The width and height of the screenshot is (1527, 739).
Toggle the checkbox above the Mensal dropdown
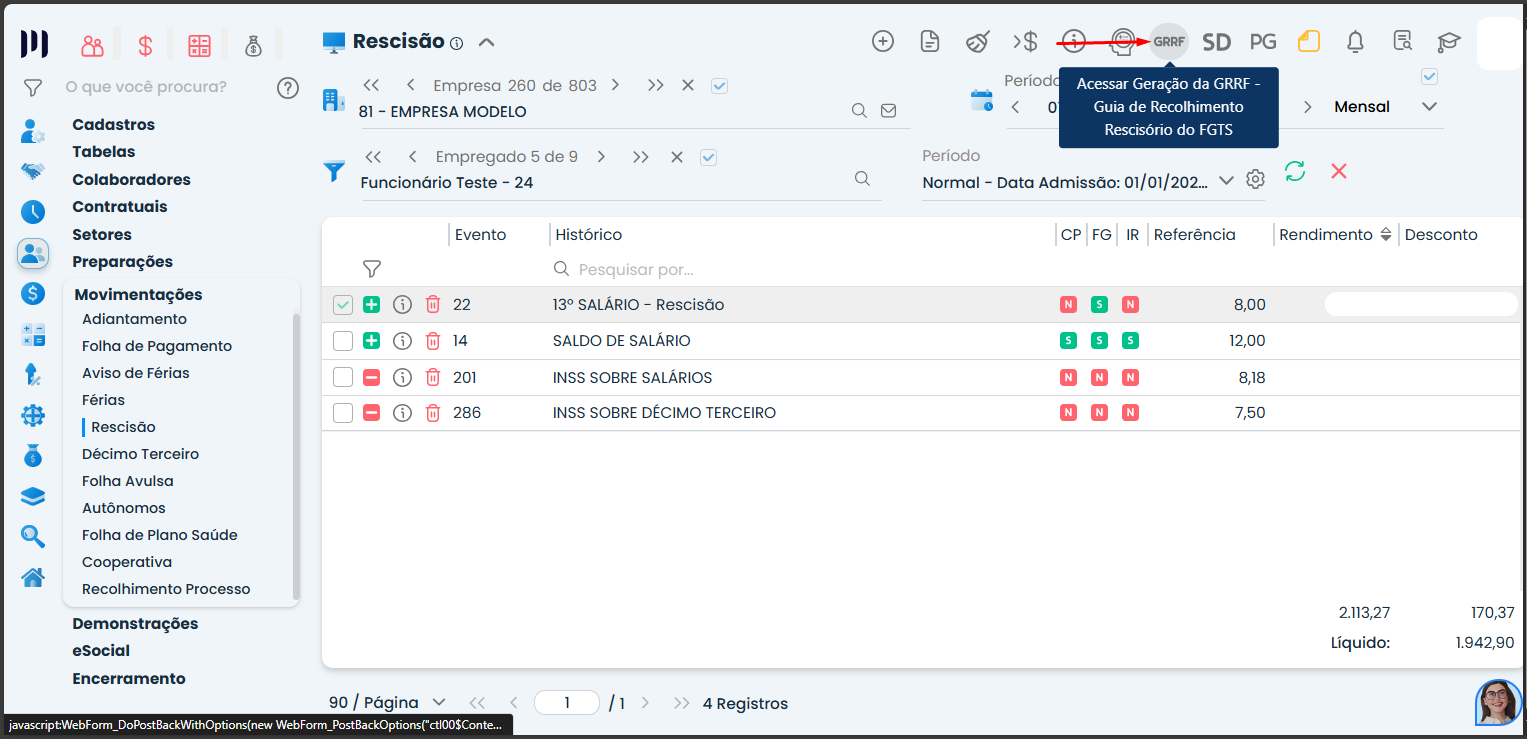[x=1430, y=77]
